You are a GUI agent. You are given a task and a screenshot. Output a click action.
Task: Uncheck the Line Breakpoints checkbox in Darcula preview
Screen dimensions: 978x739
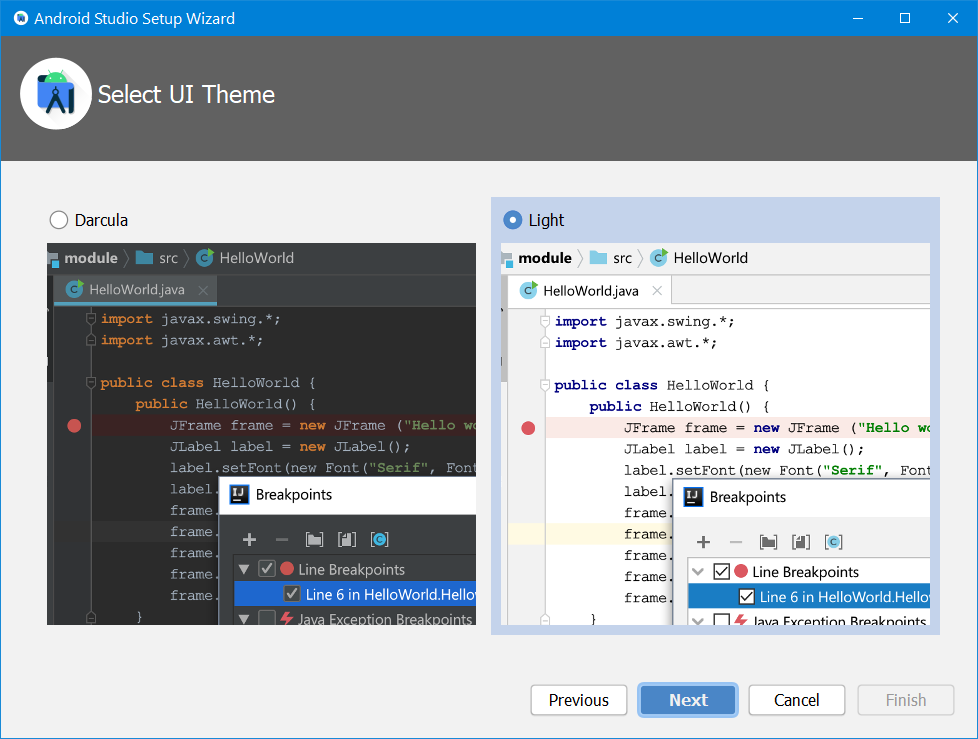pyautogui.click(x=266, y=568)
